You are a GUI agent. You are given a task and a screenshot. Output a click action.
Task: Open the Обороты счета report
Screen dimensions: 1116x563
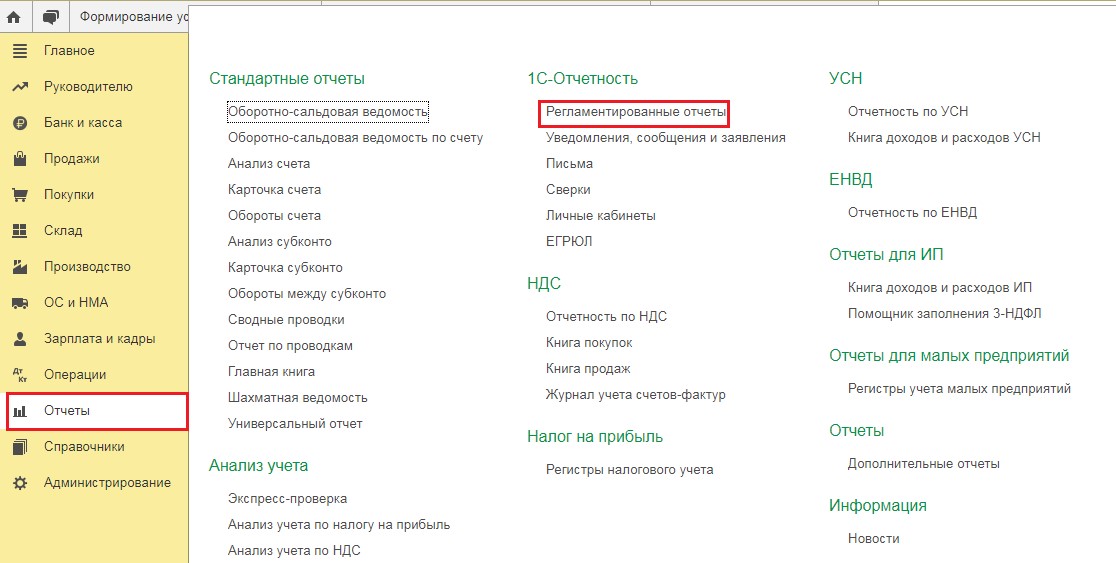click(274, 216)
